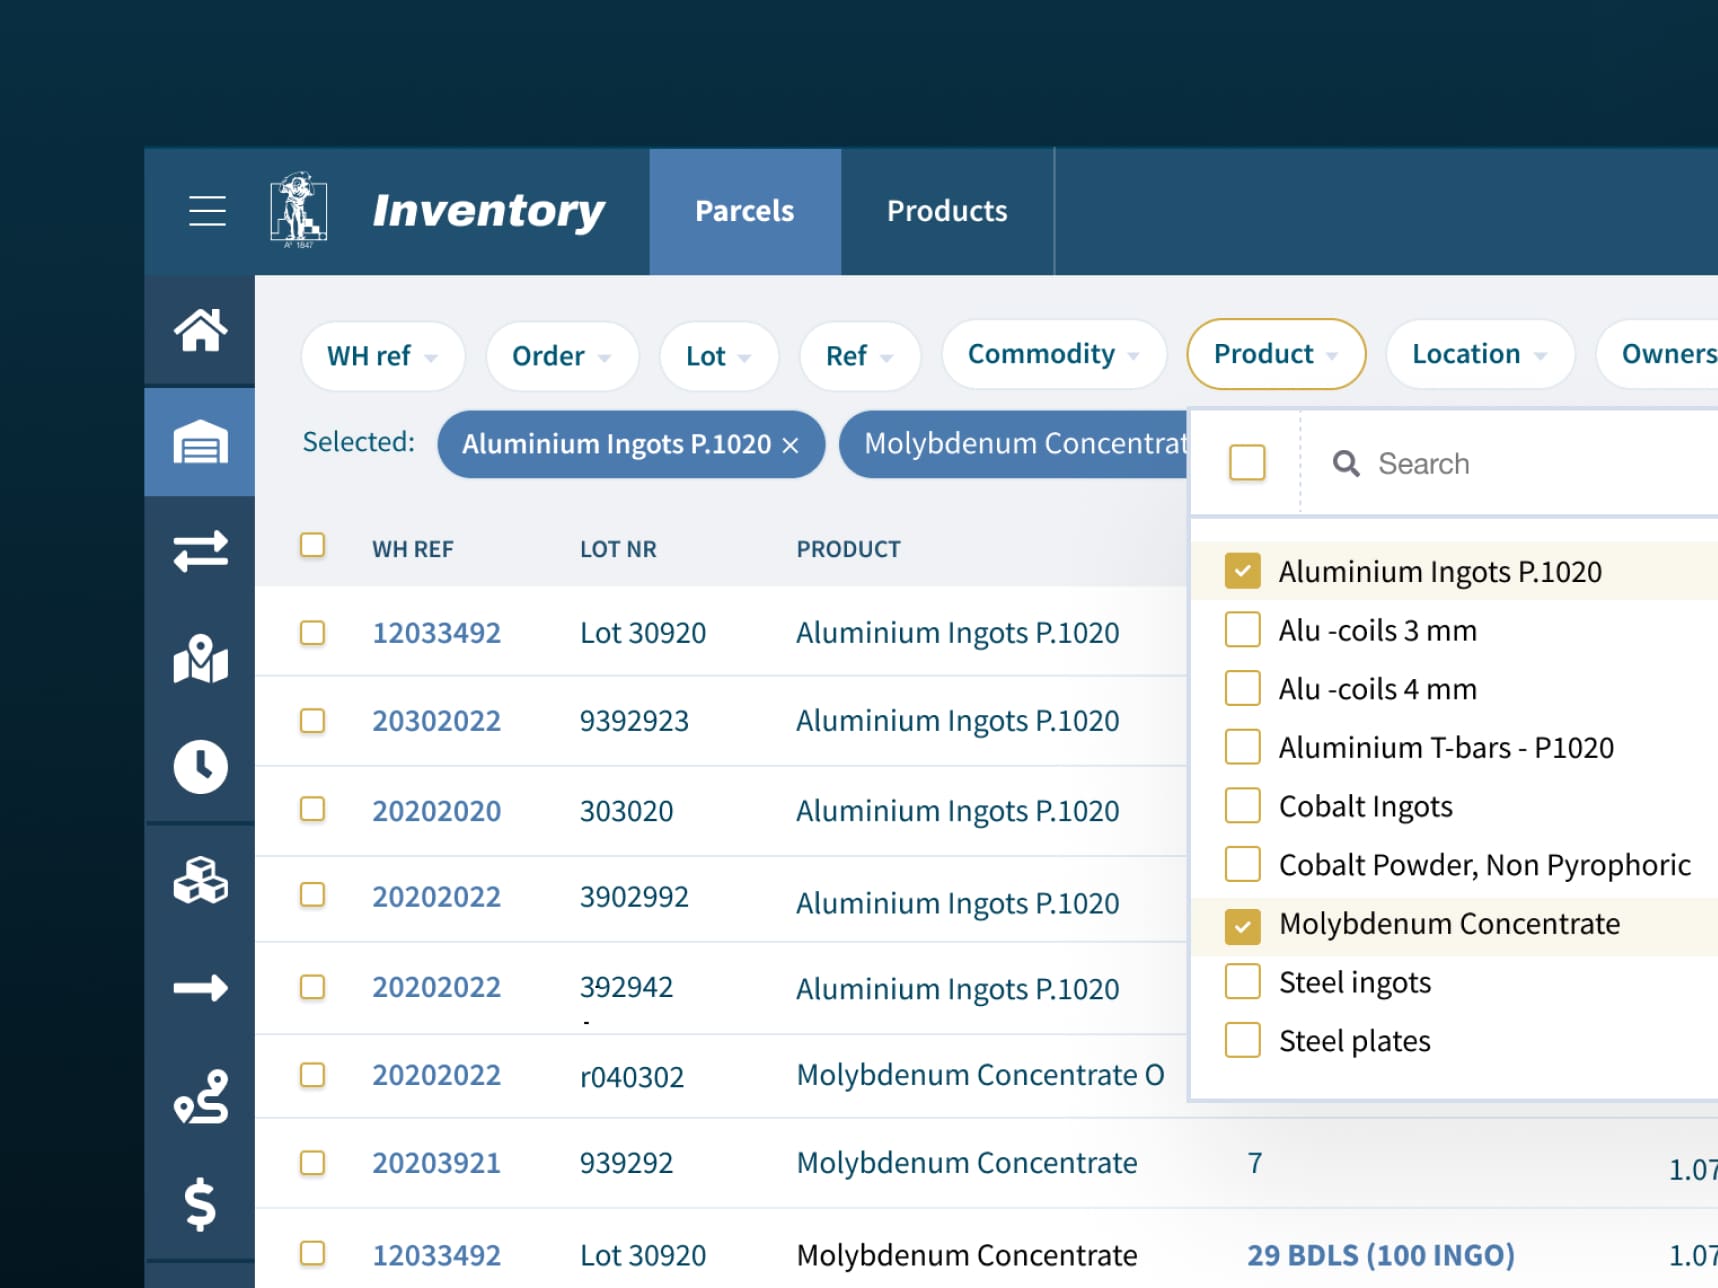This screenshot has width=1718, height=1288.
Task: Open the map location sidebar icon
Action: tap(200, 660)
